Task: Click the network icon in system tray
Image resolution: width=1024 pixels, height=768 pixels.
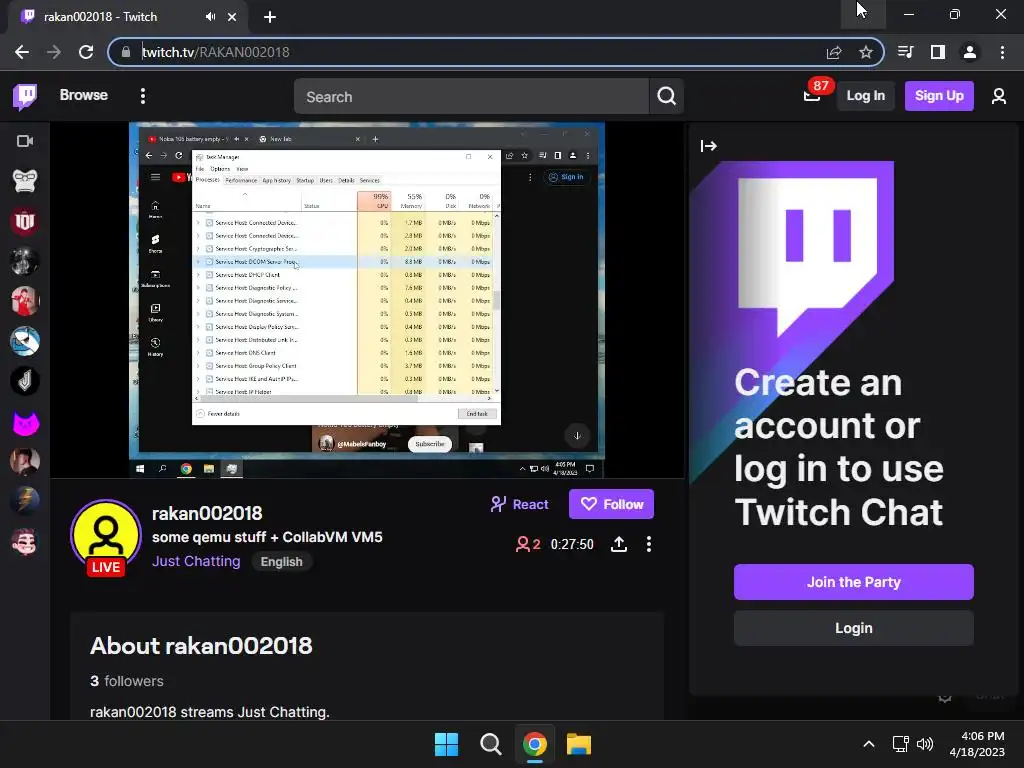Action: [x=901, y=744]
